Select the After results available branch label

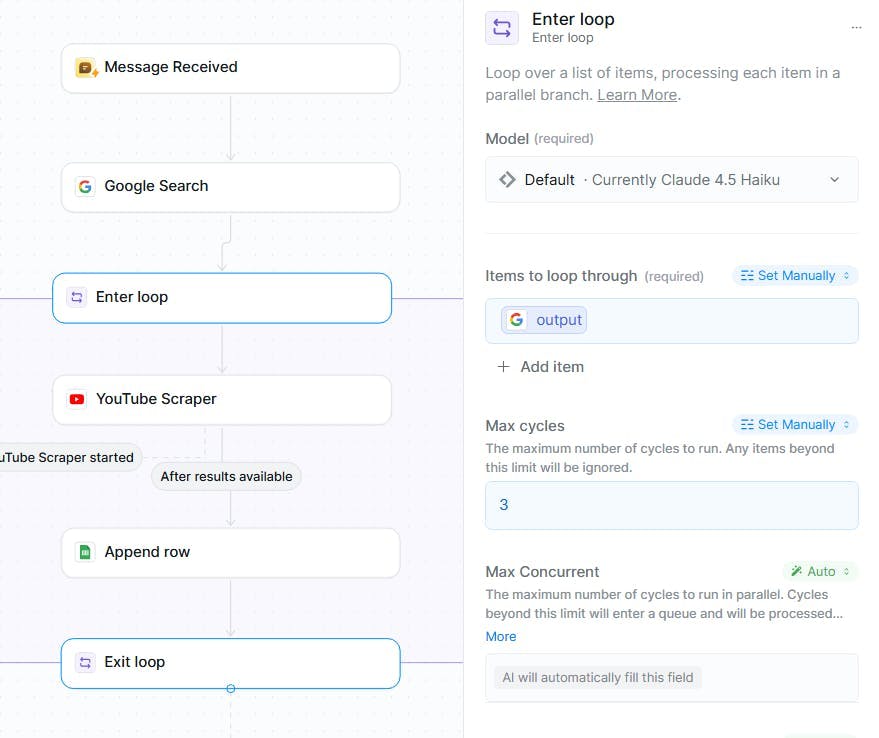click(226, 477)
